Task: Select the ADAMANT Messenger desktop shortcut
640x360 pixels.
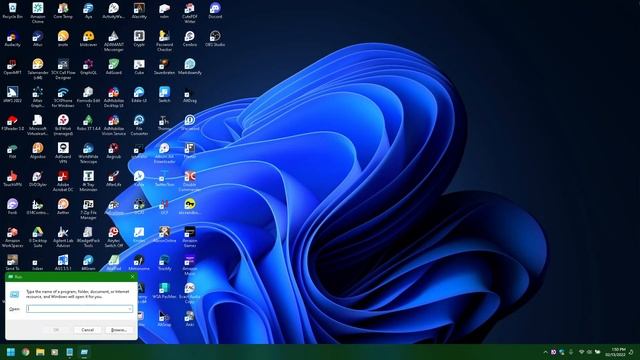Action: [113, 40]
